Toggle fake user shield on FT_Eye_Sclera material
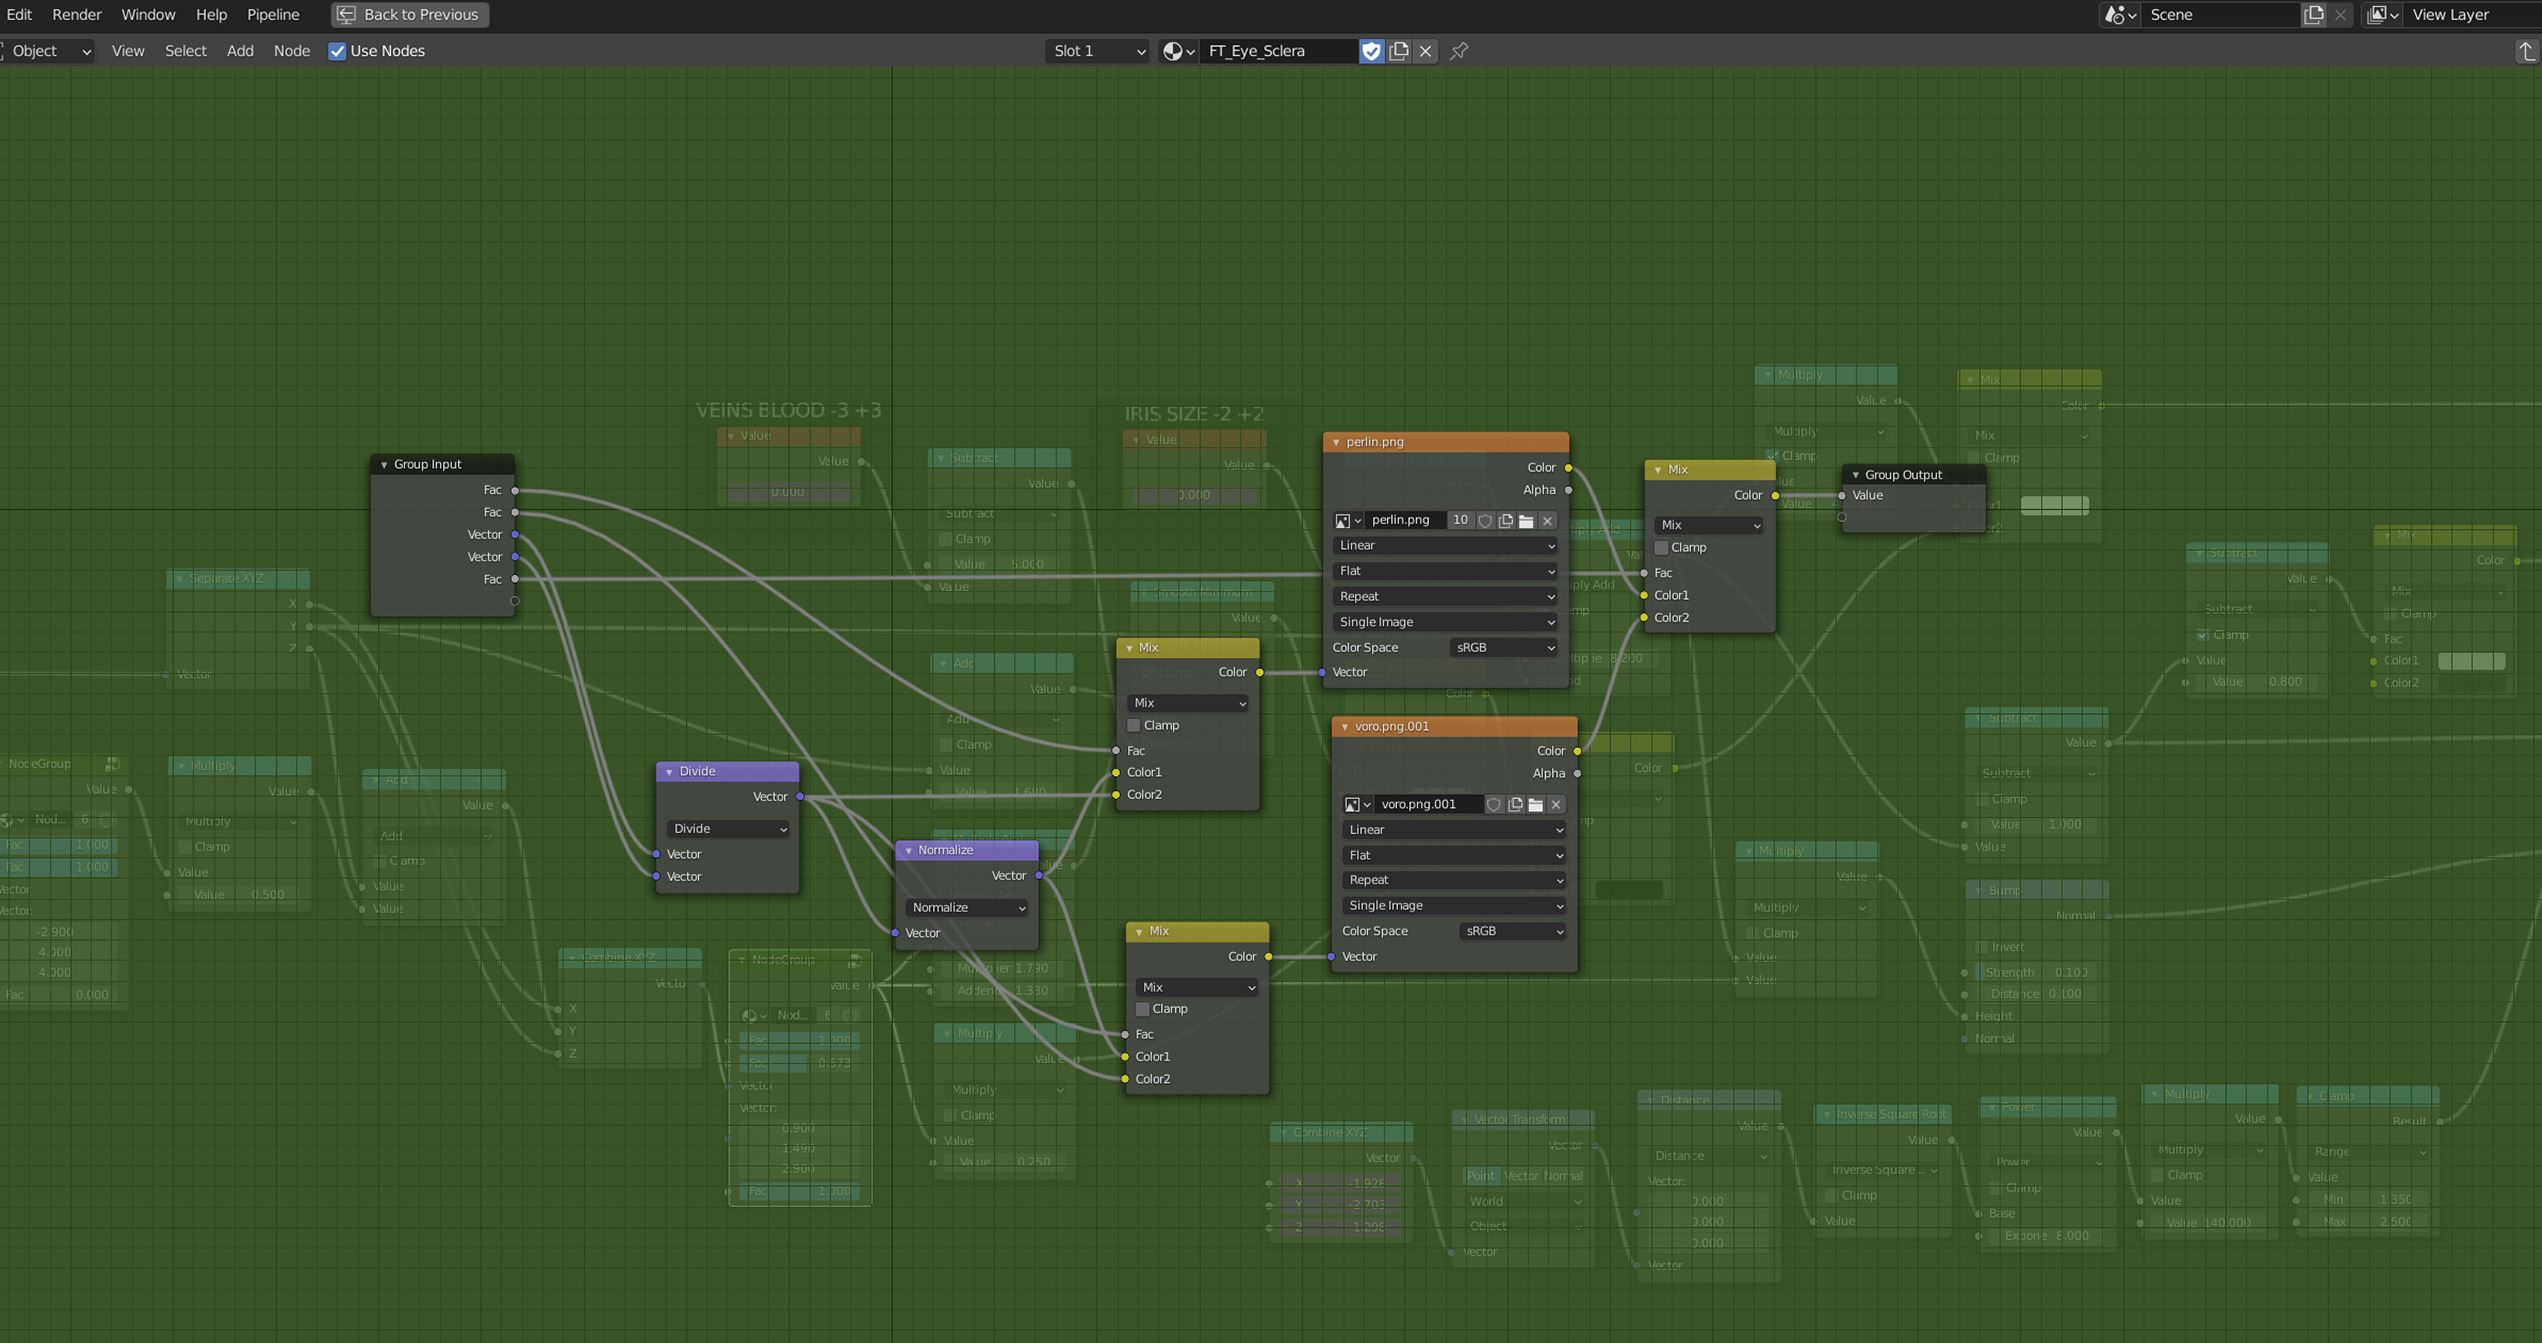The image size is (2542, 1343). pyautogui.click(x=1371, y=51)
